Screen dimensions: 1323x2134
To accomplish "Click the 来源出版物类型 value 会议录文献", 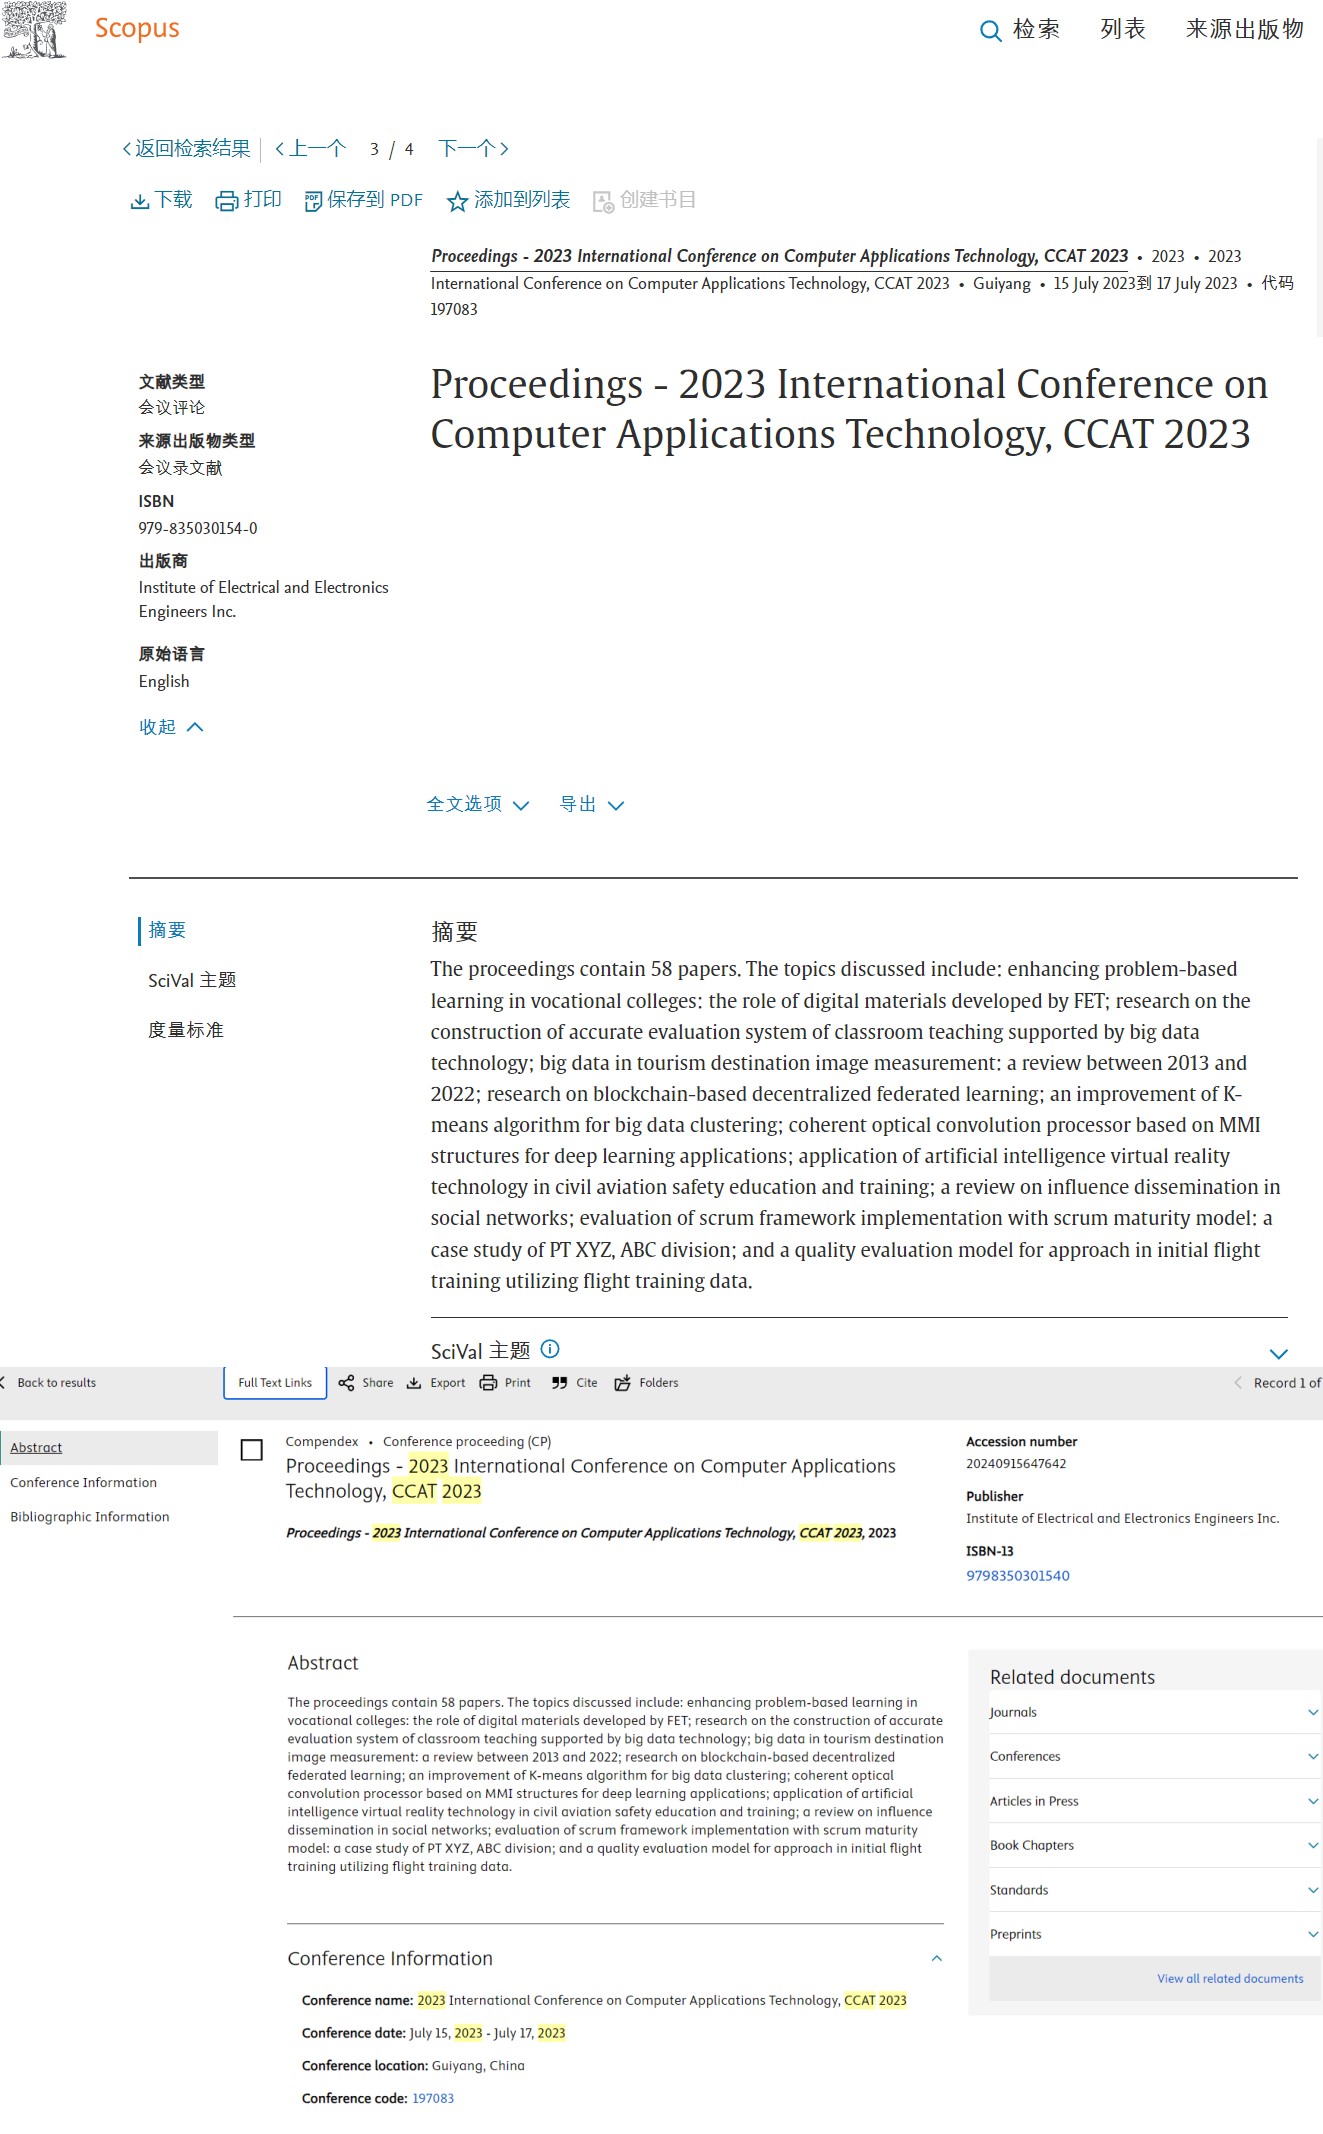I will click(x=180, y=467).
